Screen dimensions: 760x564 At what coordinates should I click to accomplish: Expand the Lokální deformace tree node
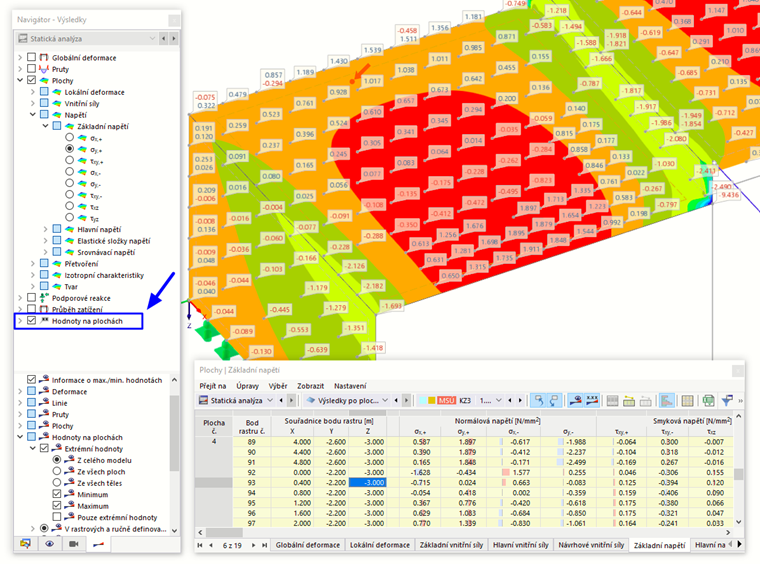point(32,92)
